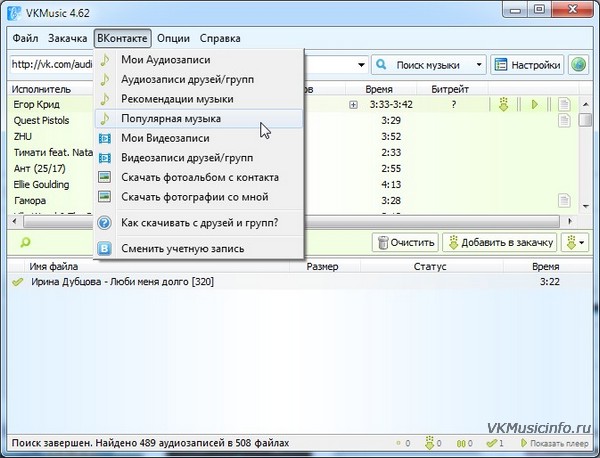Play the Егор Крид track

coord(535,104)
